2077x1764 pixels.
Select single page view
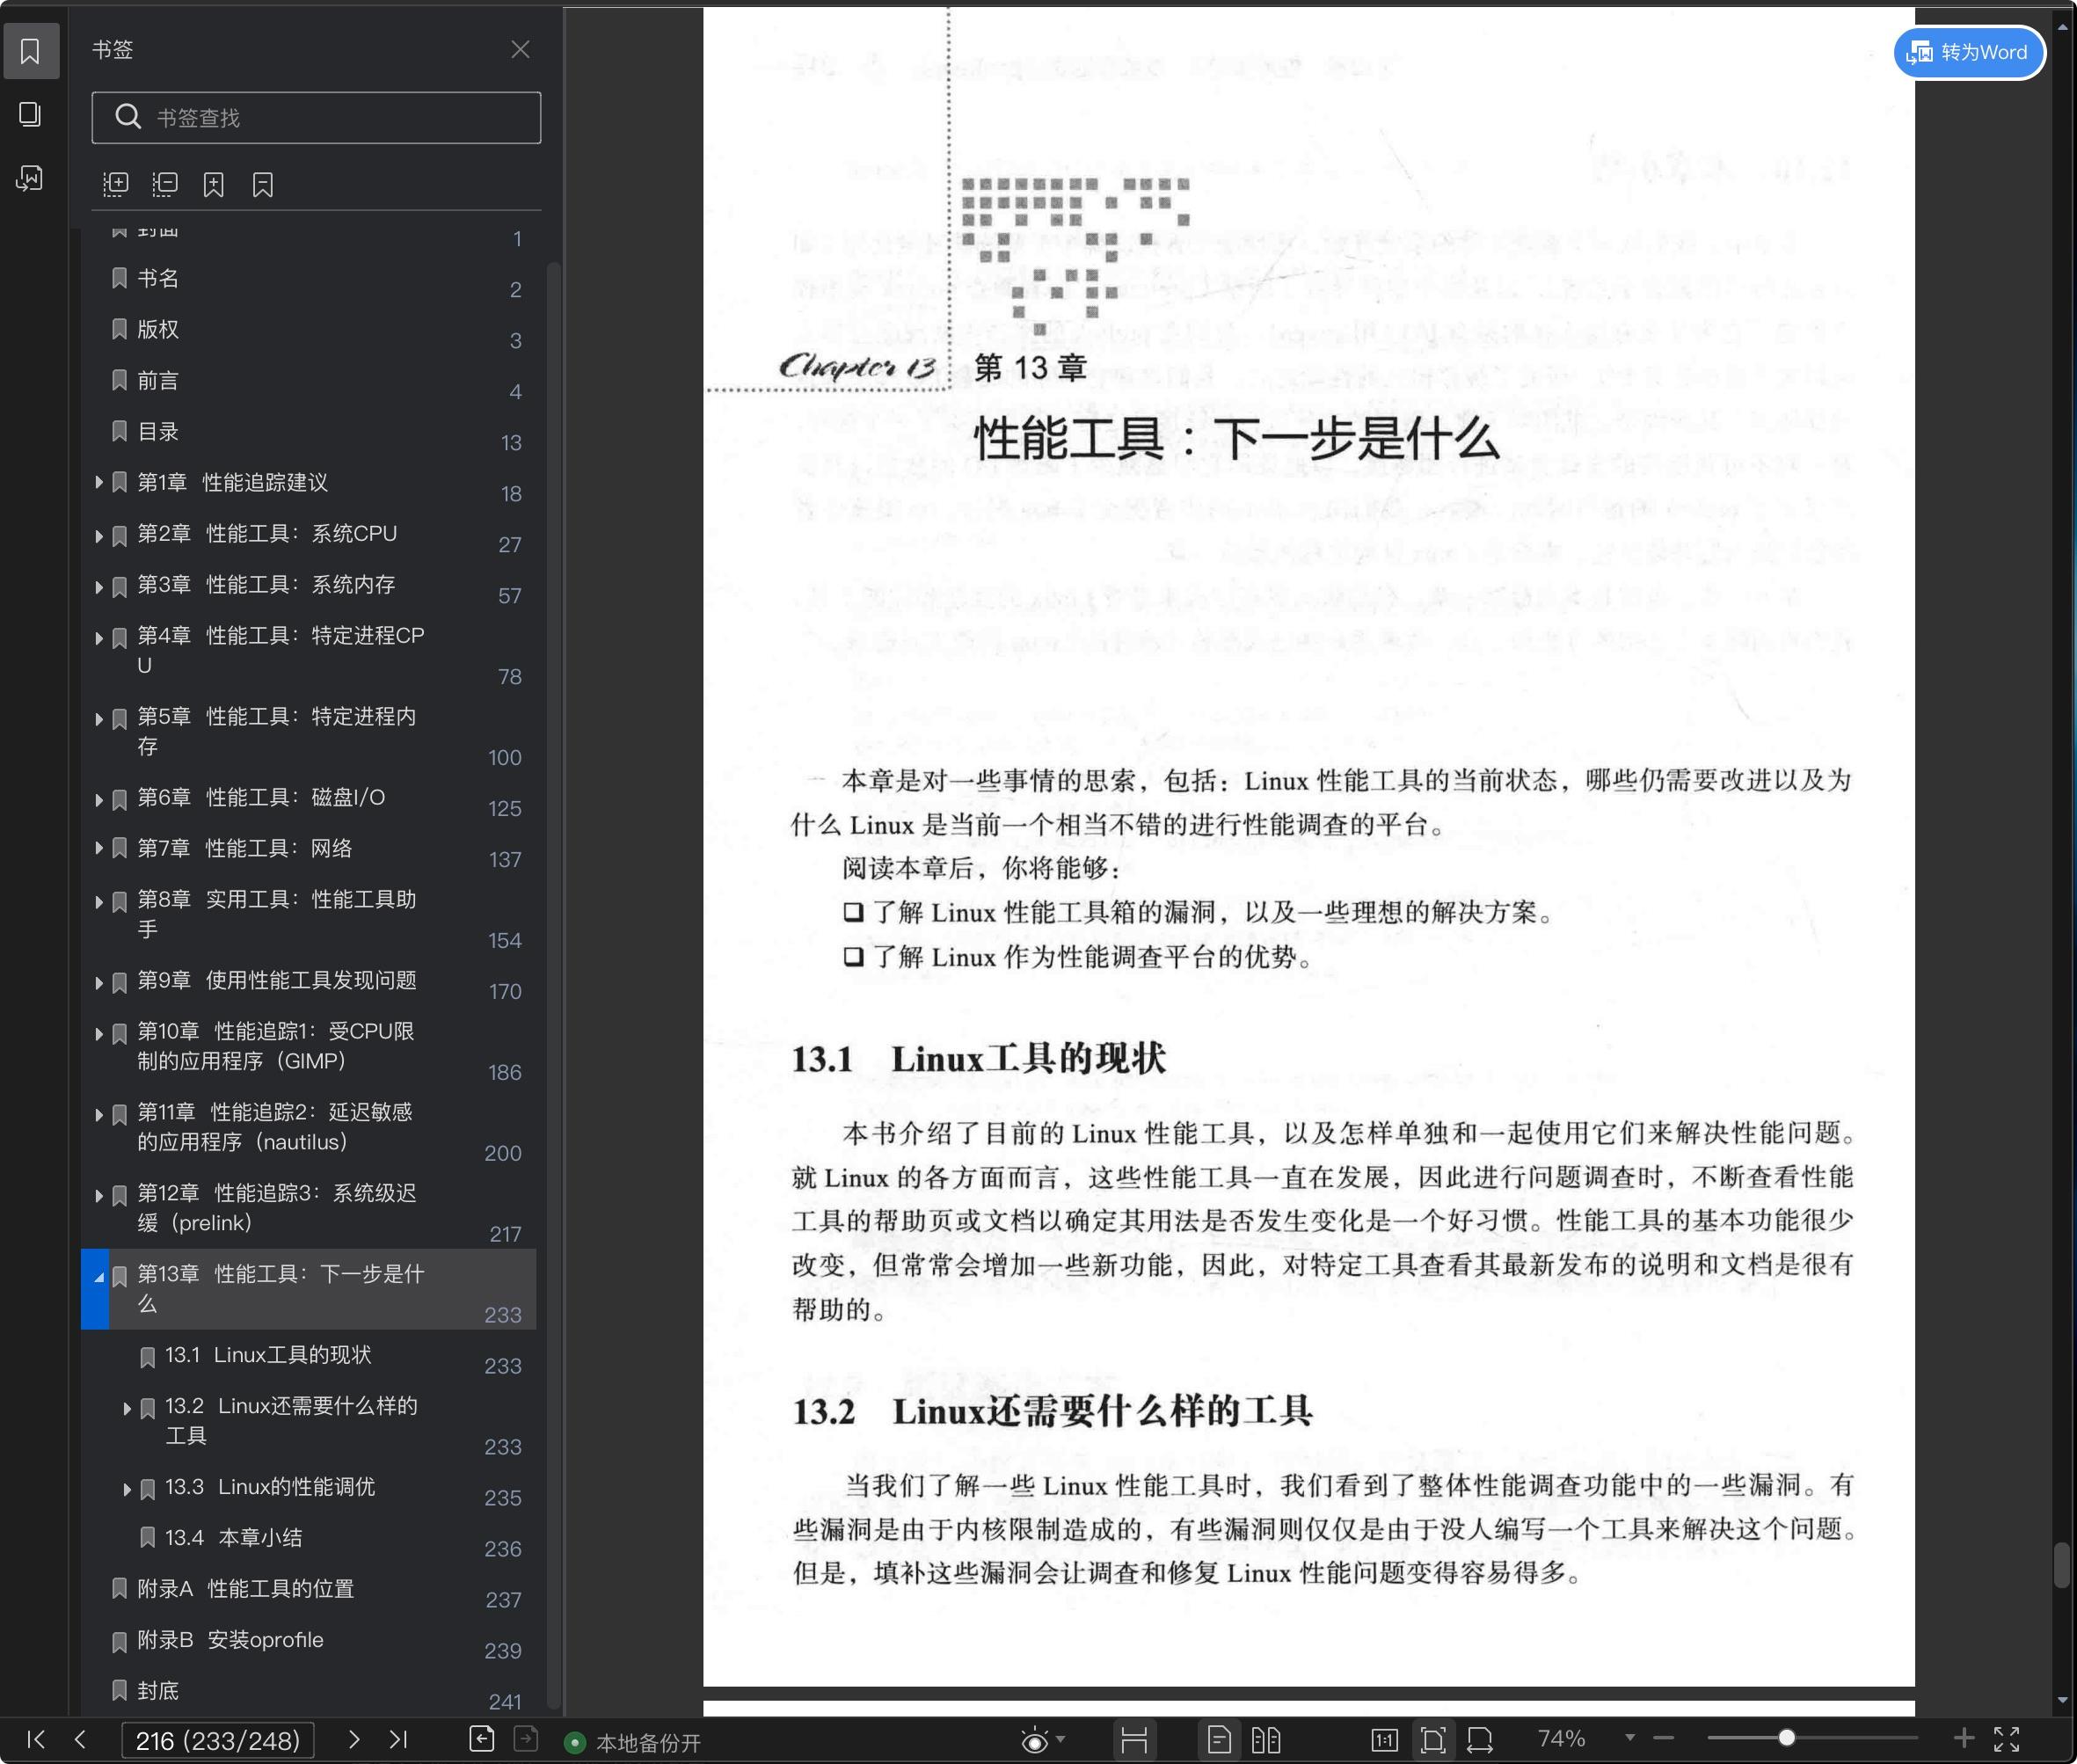[1219, 1740]
